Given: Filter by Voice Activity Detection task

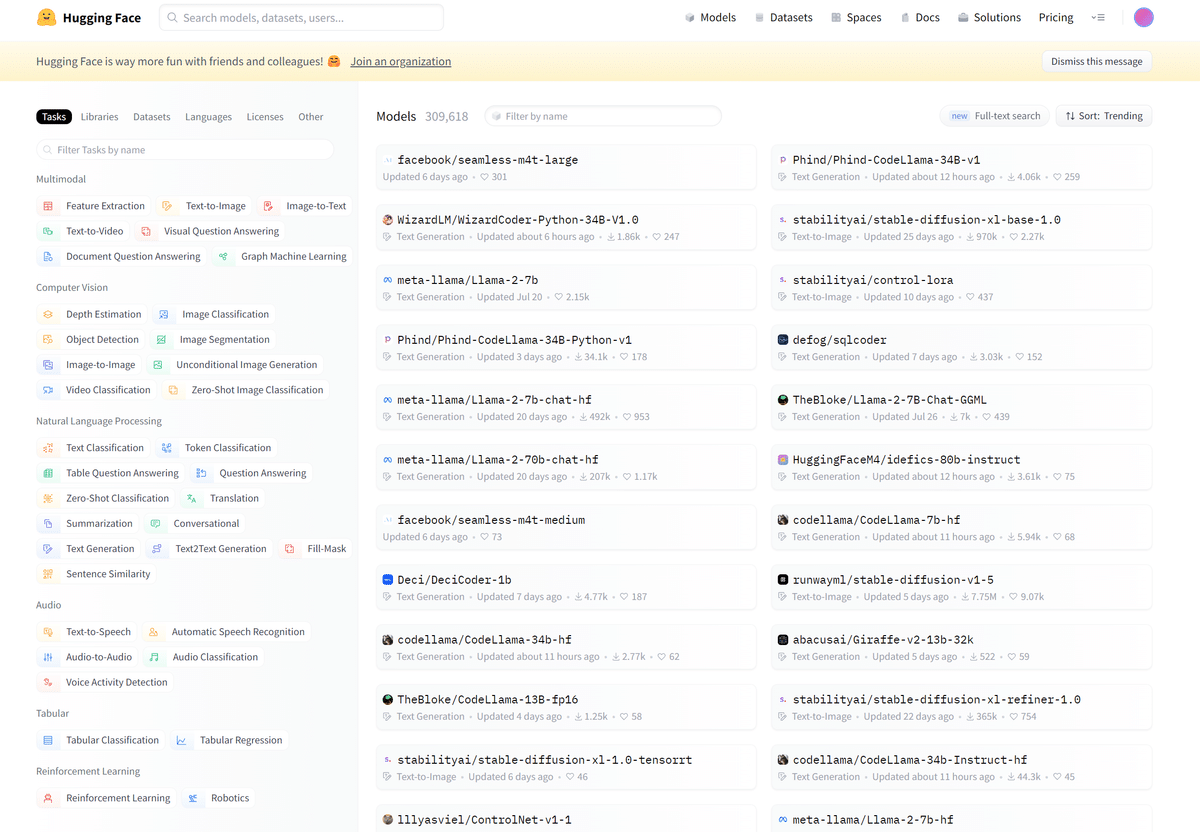Looking at the screenshot, I should [105, 682].
